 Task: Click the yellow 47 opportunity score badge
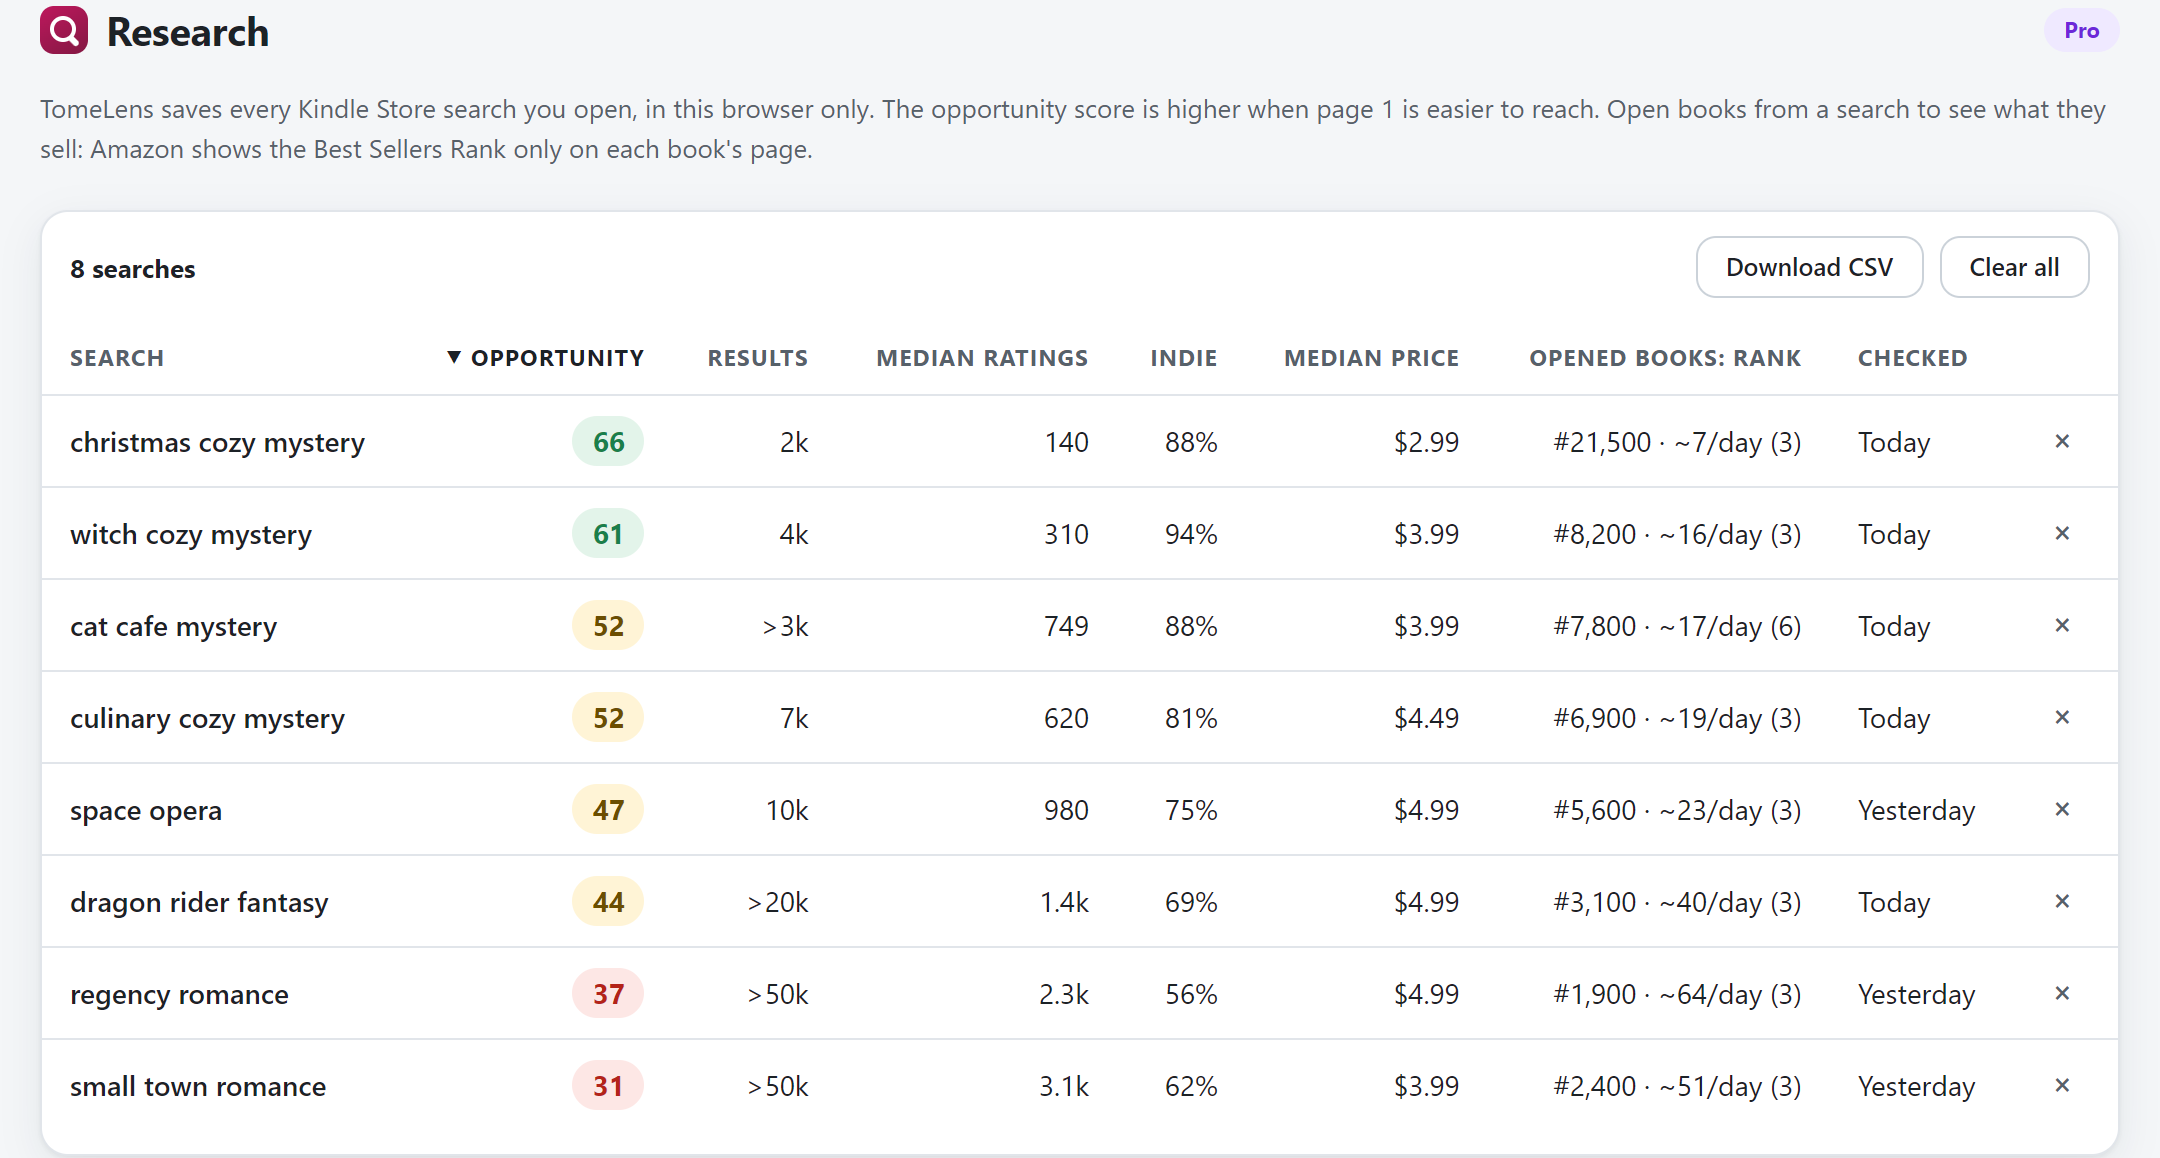pos(608,810)
